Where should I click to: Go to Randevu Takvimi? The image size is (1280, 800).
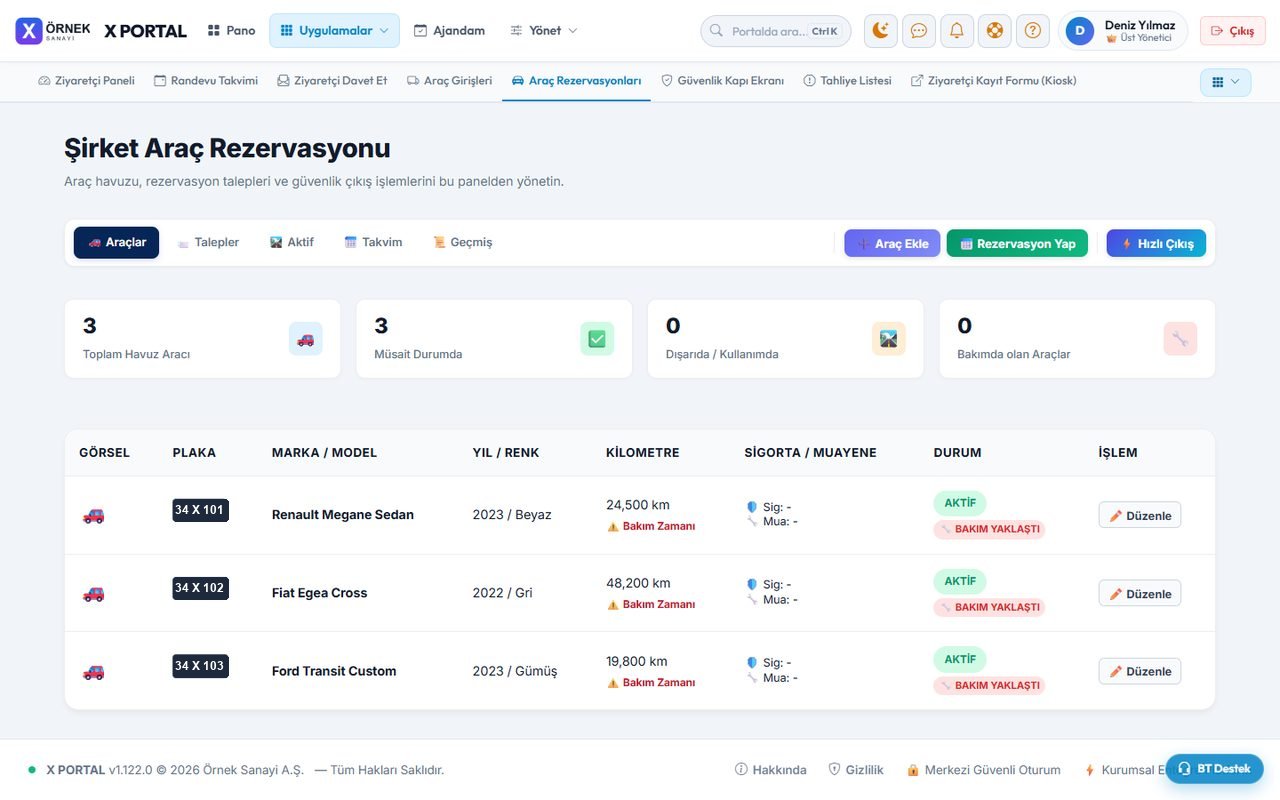206,81
